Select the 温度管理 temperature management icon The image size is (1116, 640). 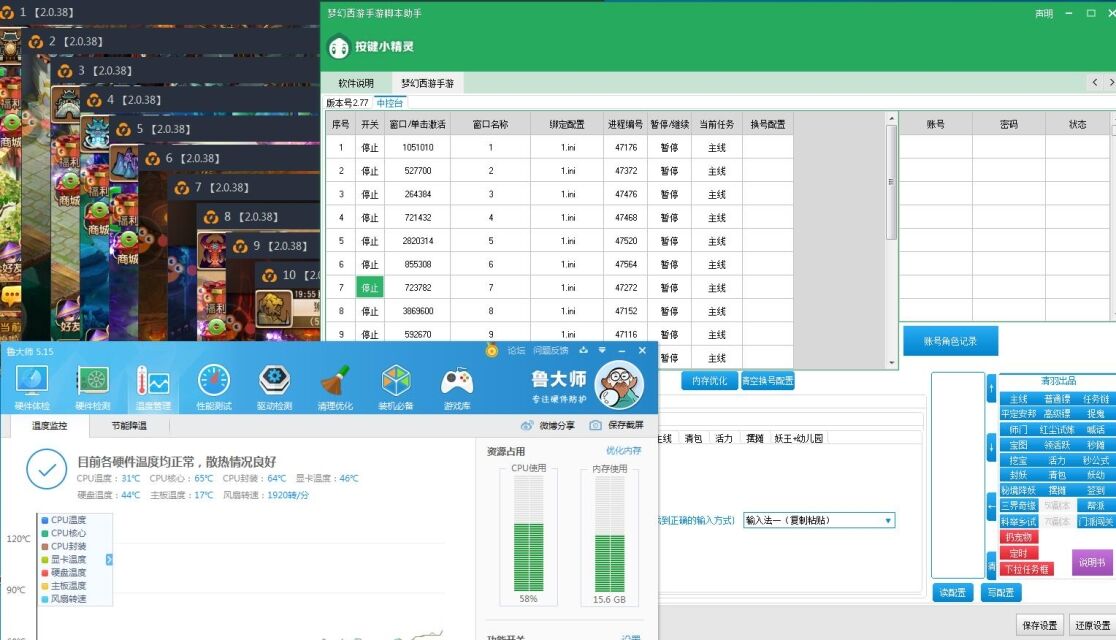point(153,388)
